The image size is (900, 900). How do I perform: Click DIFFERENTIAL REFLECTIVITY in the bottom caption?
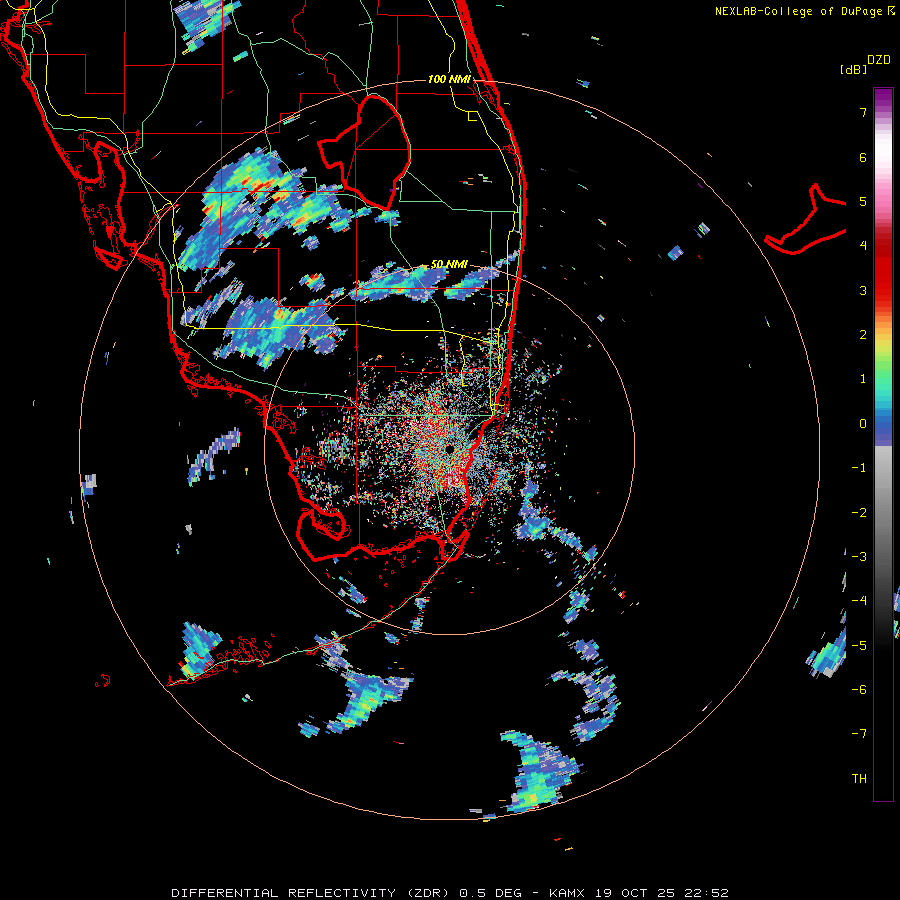pyautogui.click(x=284, y=893)
